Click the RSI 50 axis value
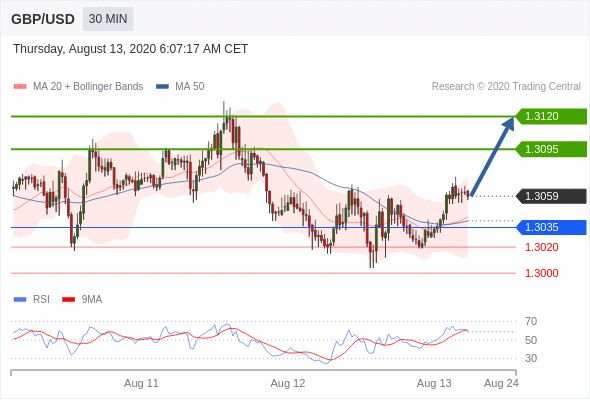Screen dimensions: 590x400 [531, 340]
